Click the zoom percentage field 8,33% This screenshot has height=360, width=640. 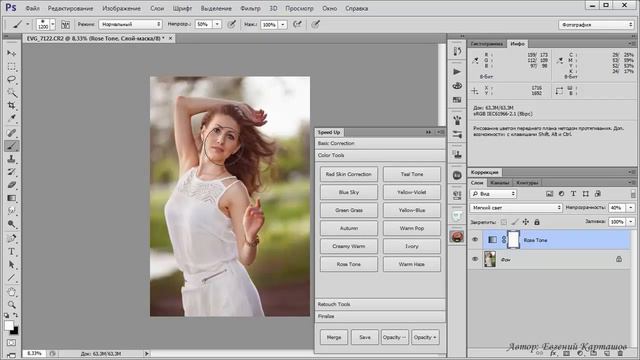point(34,353)
